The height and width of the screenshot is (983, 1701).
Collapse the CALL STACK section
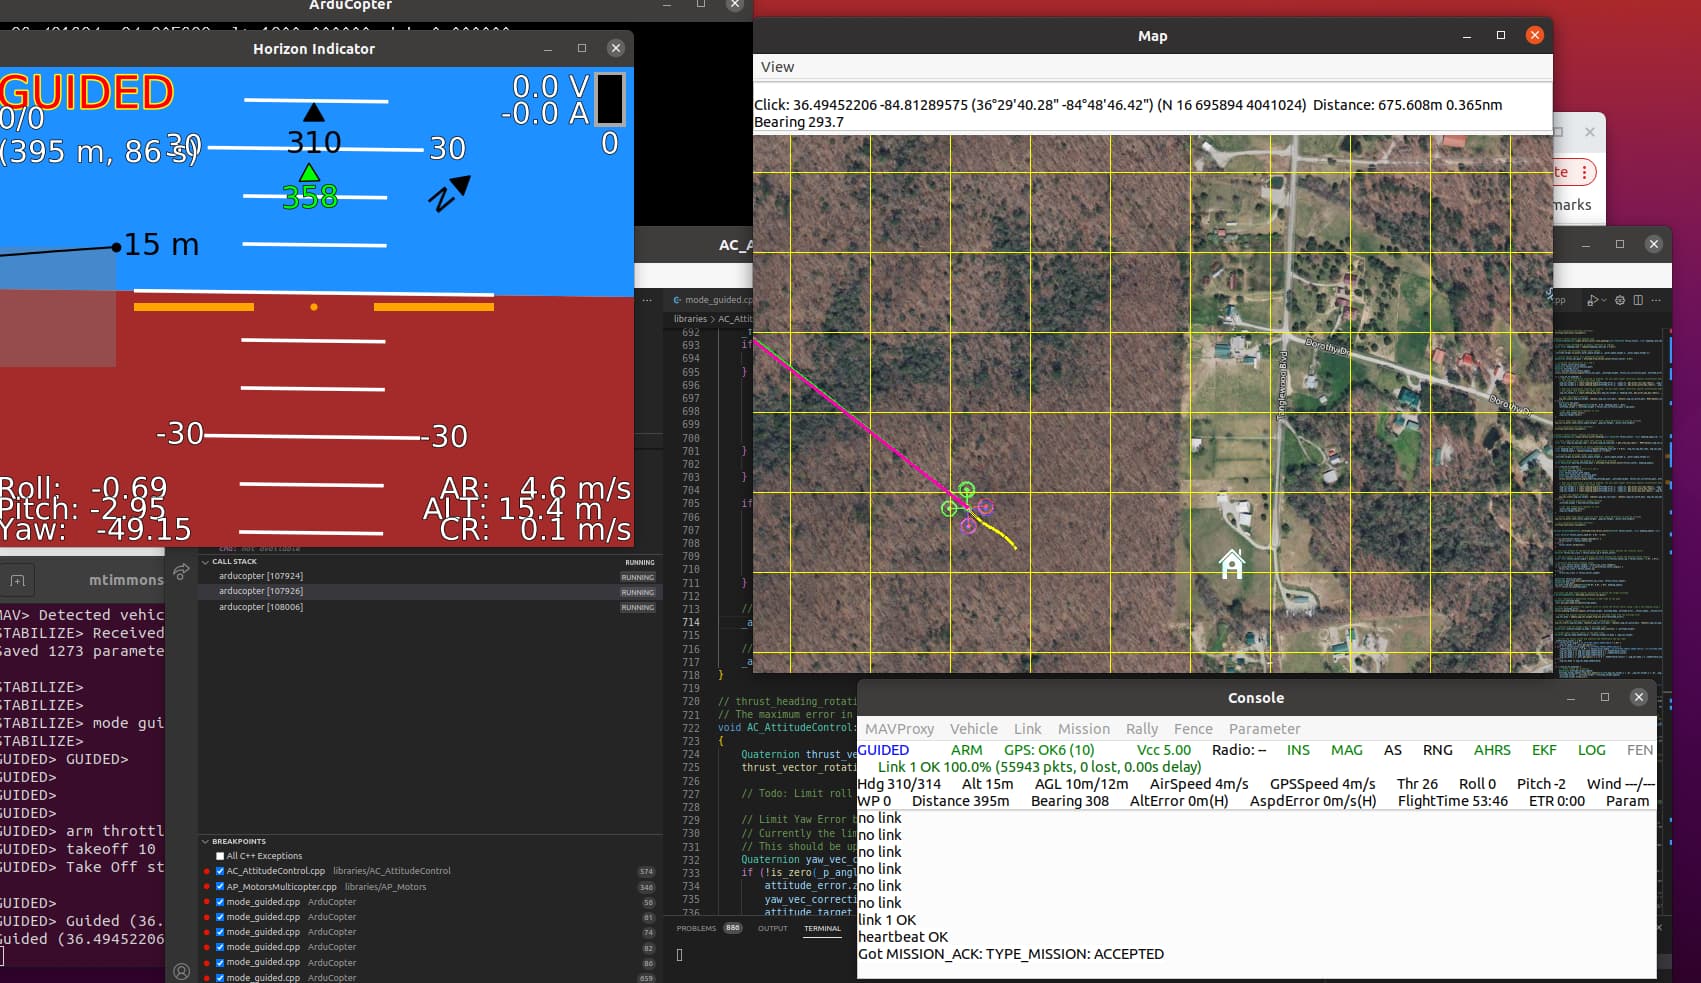[x=205, y=562]
